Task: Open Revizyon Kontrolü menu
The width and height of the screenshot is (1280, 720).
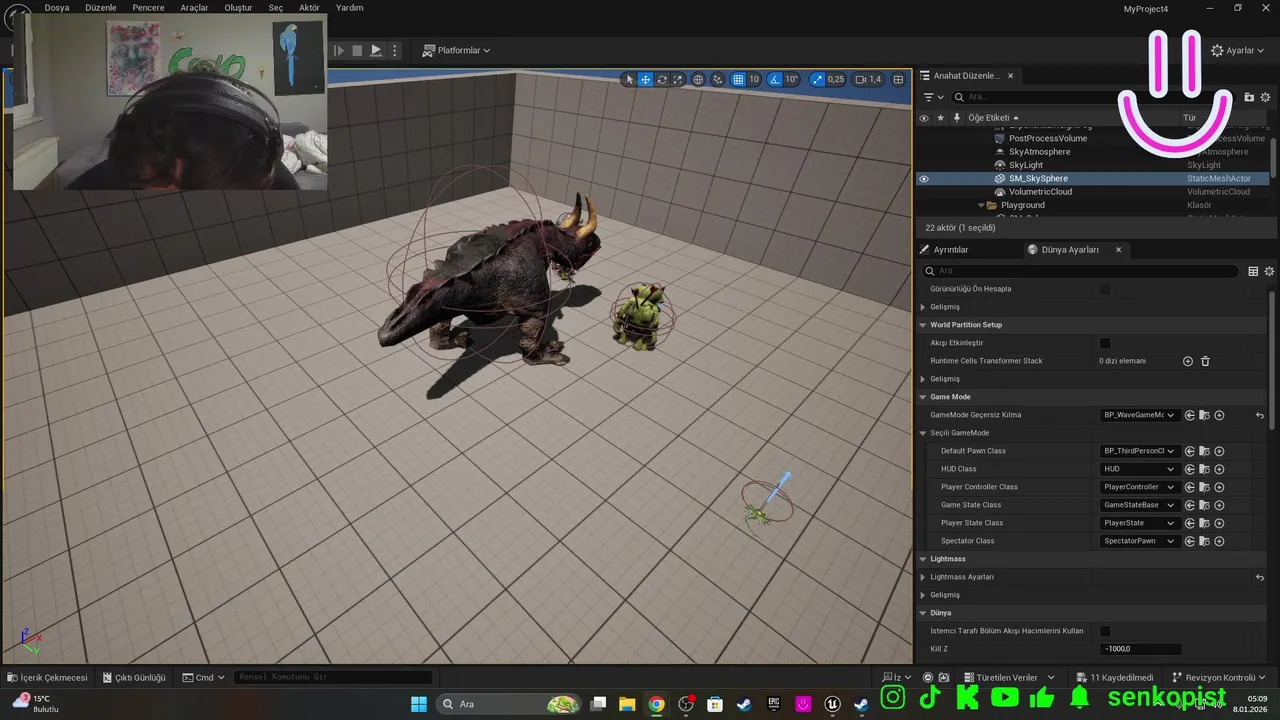Action: 1218,677
